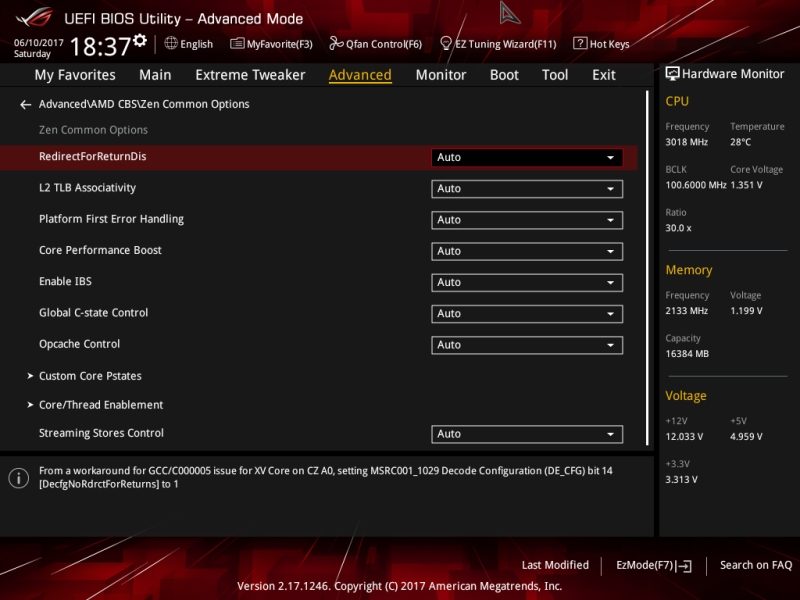Click the memory voltage value 1.199 V
Viewport: 800px width, 600px height.
pos(746,311)
